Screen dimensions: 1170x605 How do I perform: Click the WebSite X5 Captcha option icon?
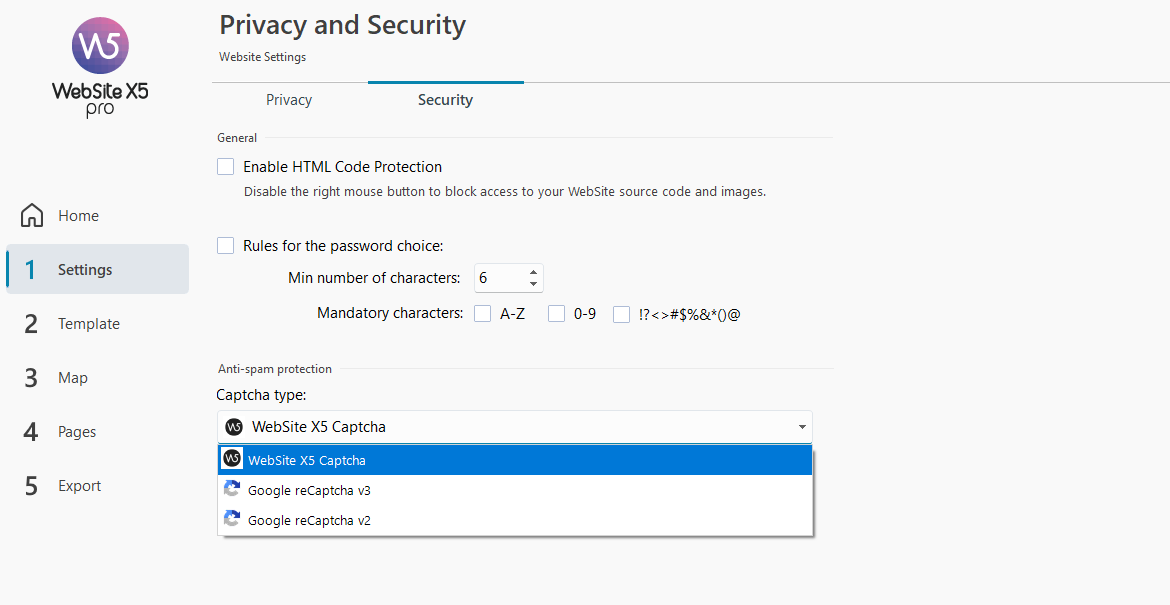(x=232, y=460)
